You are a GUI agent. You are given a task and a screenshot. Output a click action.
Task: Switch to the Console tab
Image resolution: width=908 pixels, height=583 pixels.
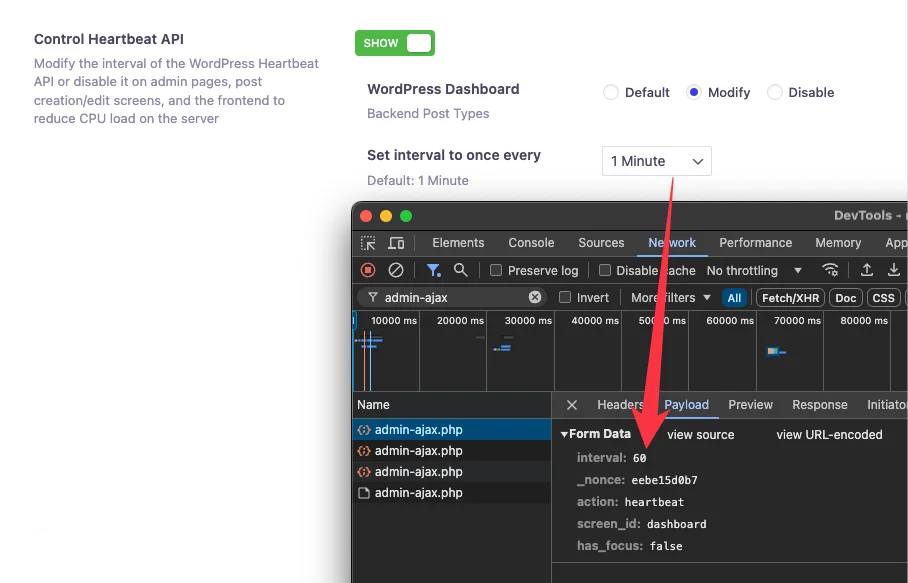[x=531, y=243]
